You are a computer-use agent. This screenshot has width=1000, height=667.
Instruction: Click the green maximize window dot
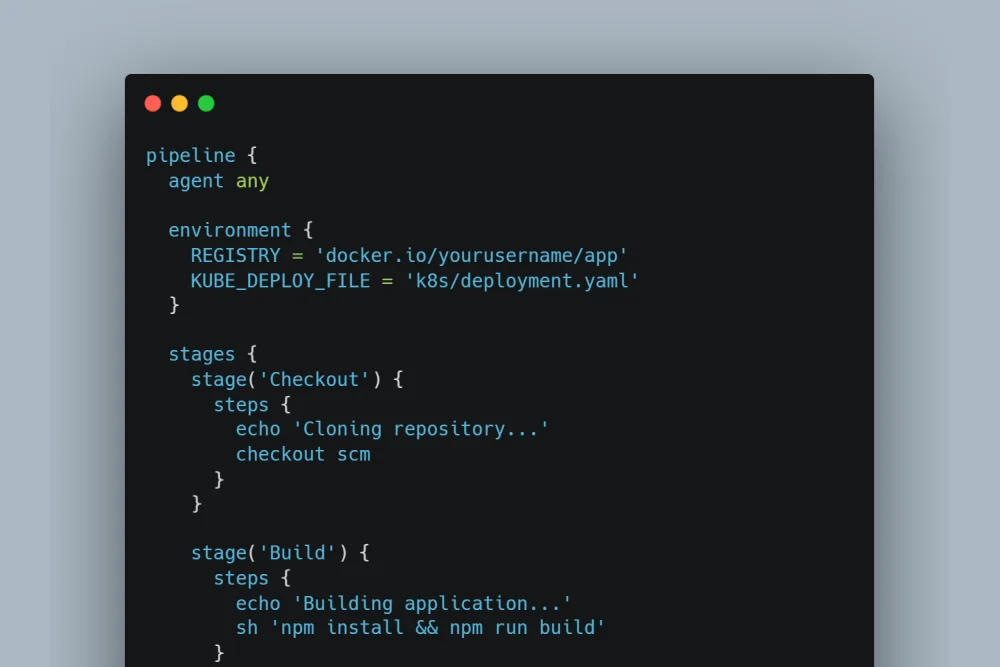206,103
